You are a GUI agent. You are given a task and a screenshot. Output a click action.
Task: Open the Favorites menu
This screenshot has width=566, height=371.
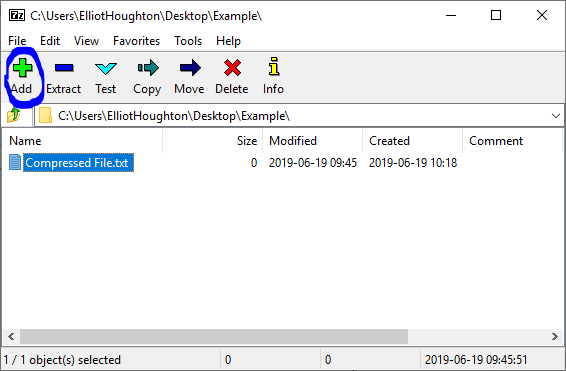click(x=136, y=41)
